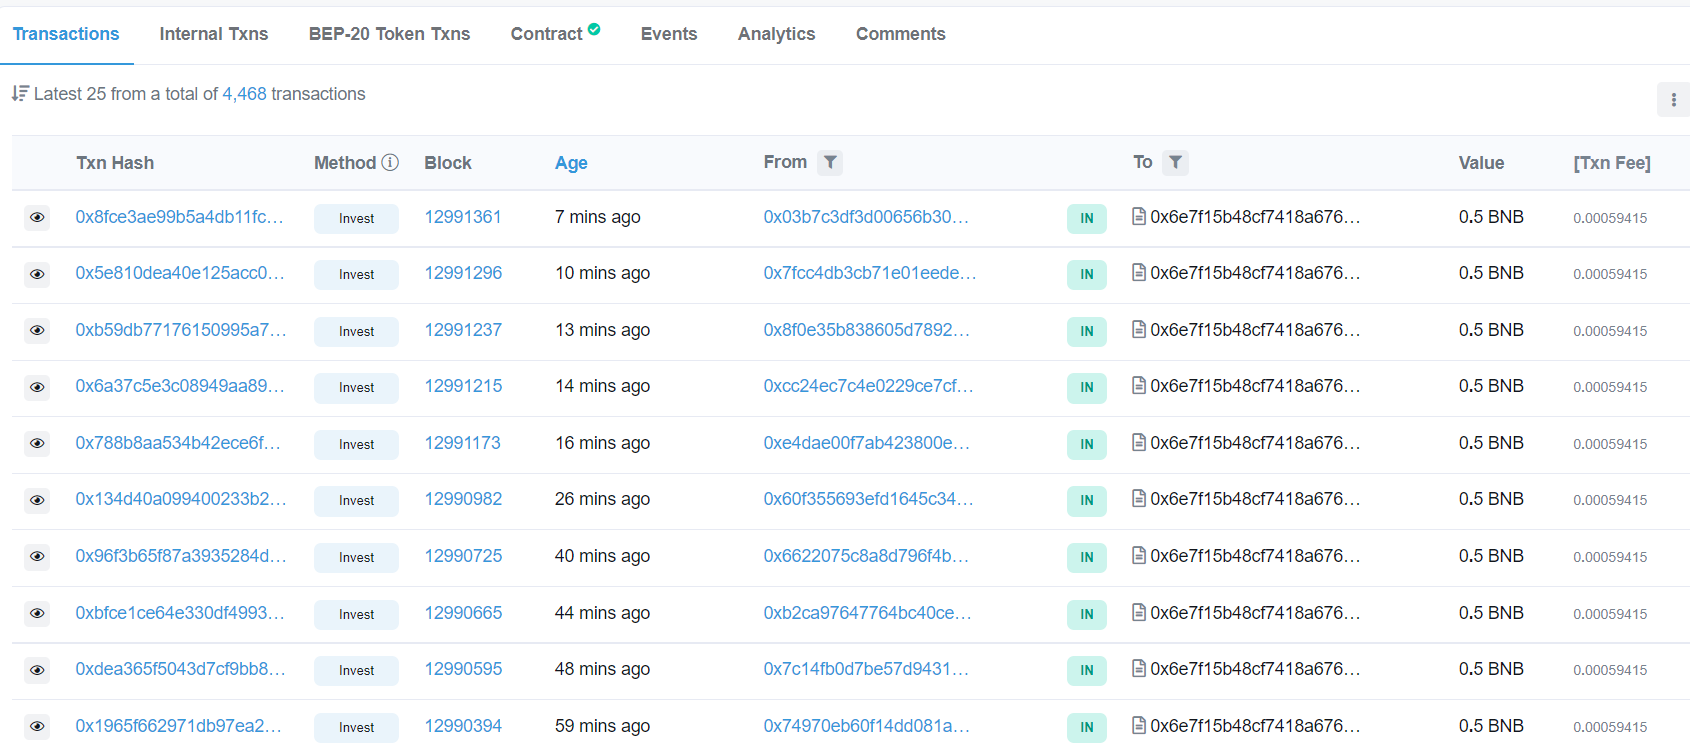This screenshot has height=755, width=1690.
Task: Toggle the [Txn Fee] column header
Action: pyautogui.click(x=1612, y=163)
